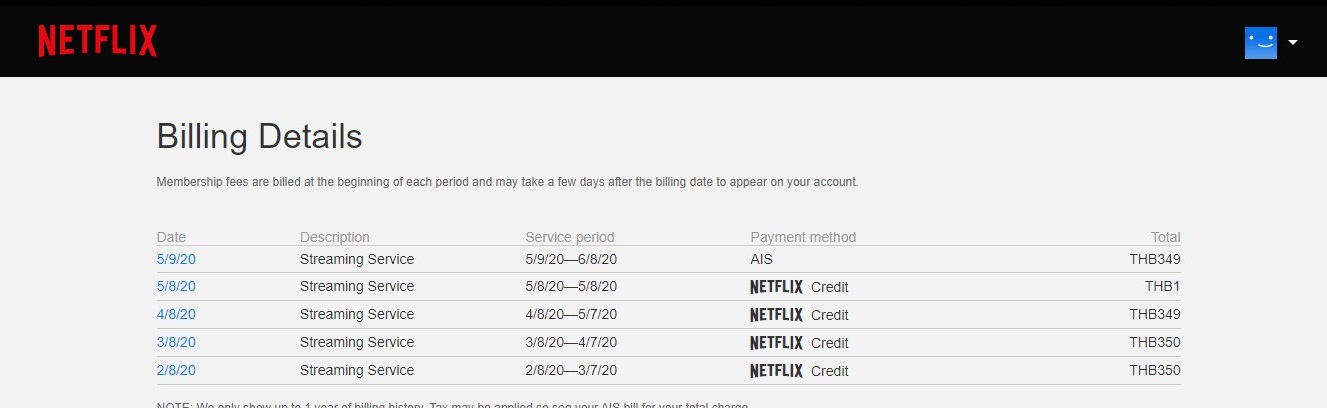Click the Service period column header
The width and height of the screenshot is (1327, 408).
pyautogui.click(x=569, y=237)
